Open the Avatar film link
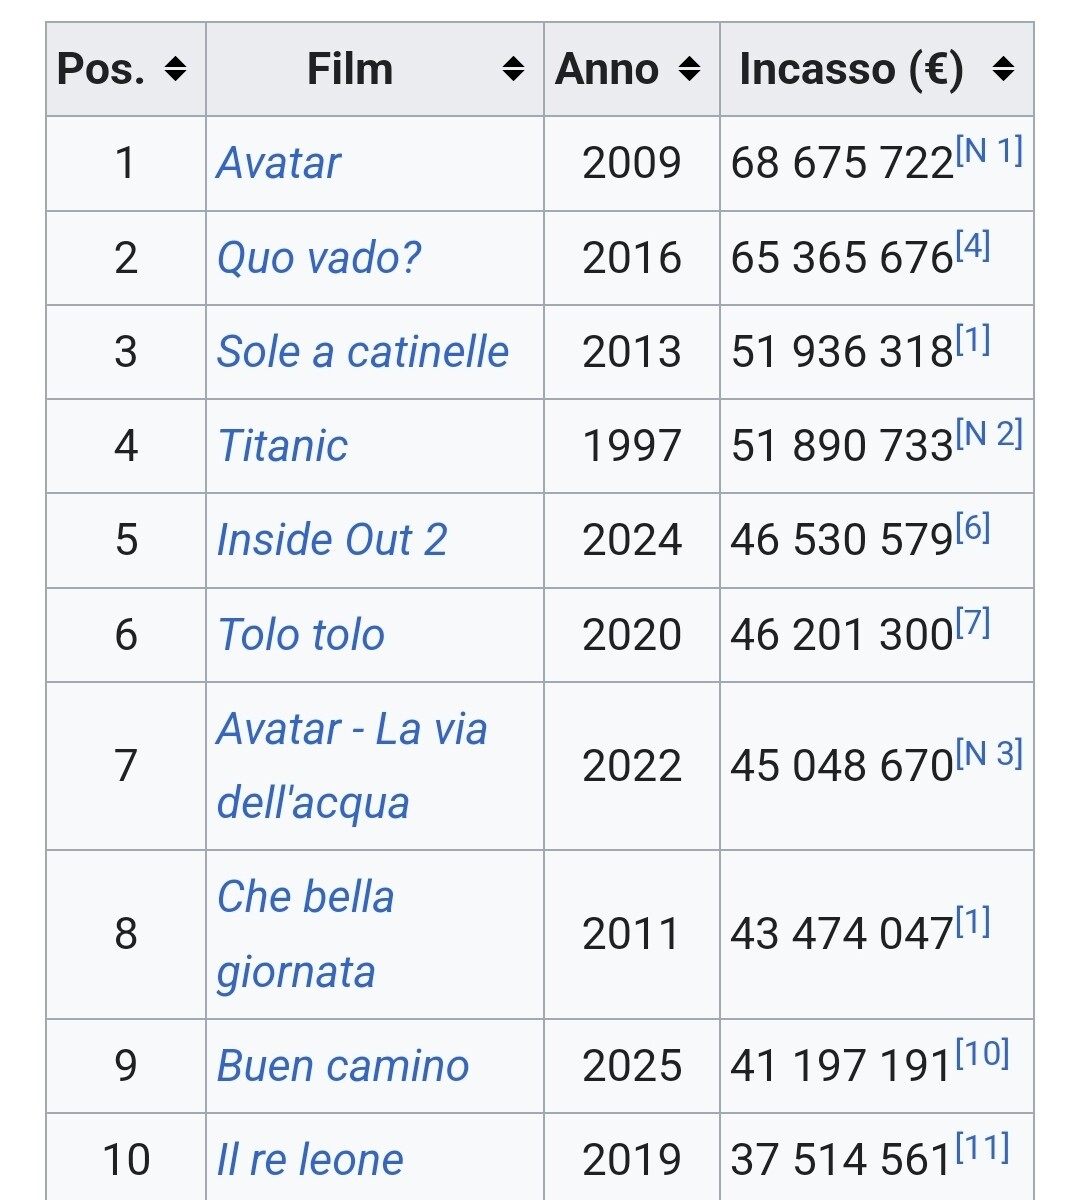The width and height of the screenshot is (1080, 1200). pyautogui.click(x=279, y=163)
